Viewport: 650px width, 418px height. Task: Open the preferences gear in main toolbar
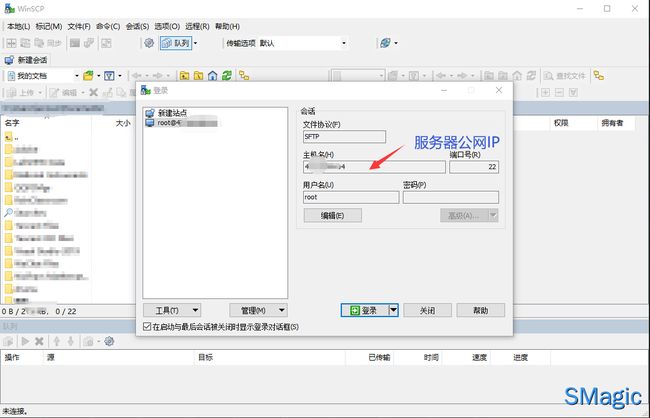[149, 43]
